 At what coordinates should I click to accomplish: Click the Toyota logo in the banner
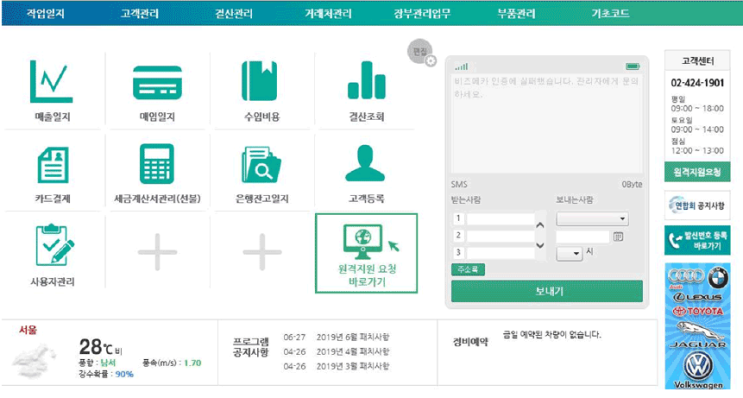click(x=698, y=311)
